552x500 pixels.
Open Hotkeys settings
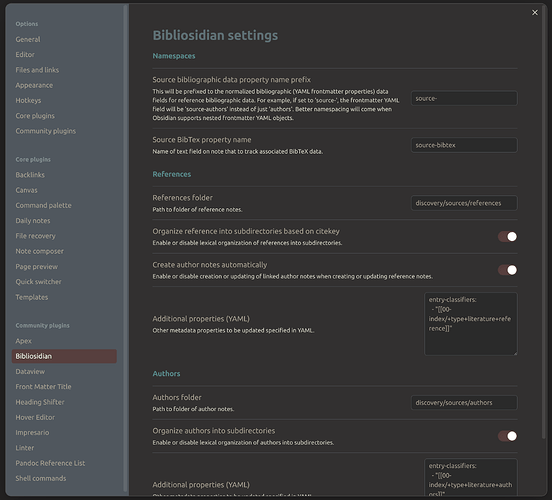(28, 101)
